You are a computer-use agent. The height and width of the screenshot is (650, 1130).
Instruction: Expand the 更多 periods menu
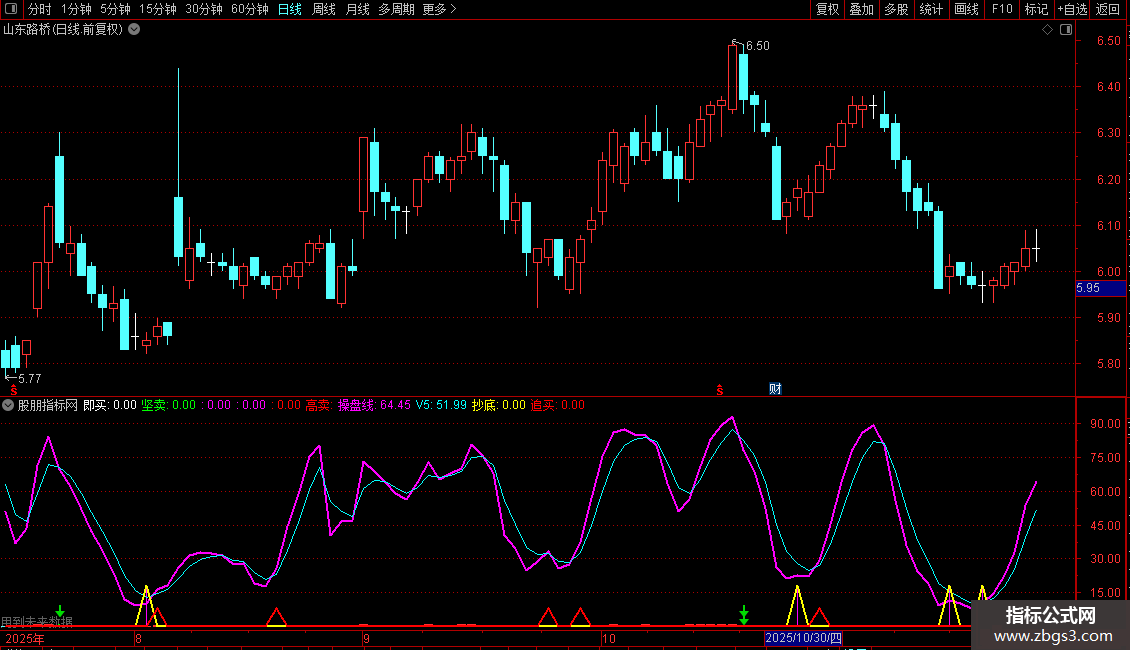440,9
